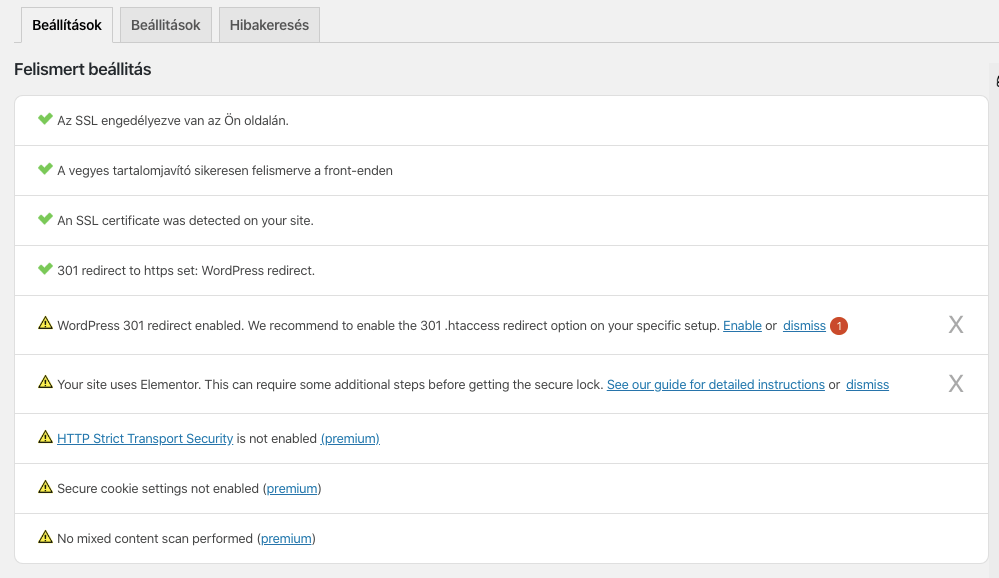Click premium link for mixed content scan

tap(286, 538)
